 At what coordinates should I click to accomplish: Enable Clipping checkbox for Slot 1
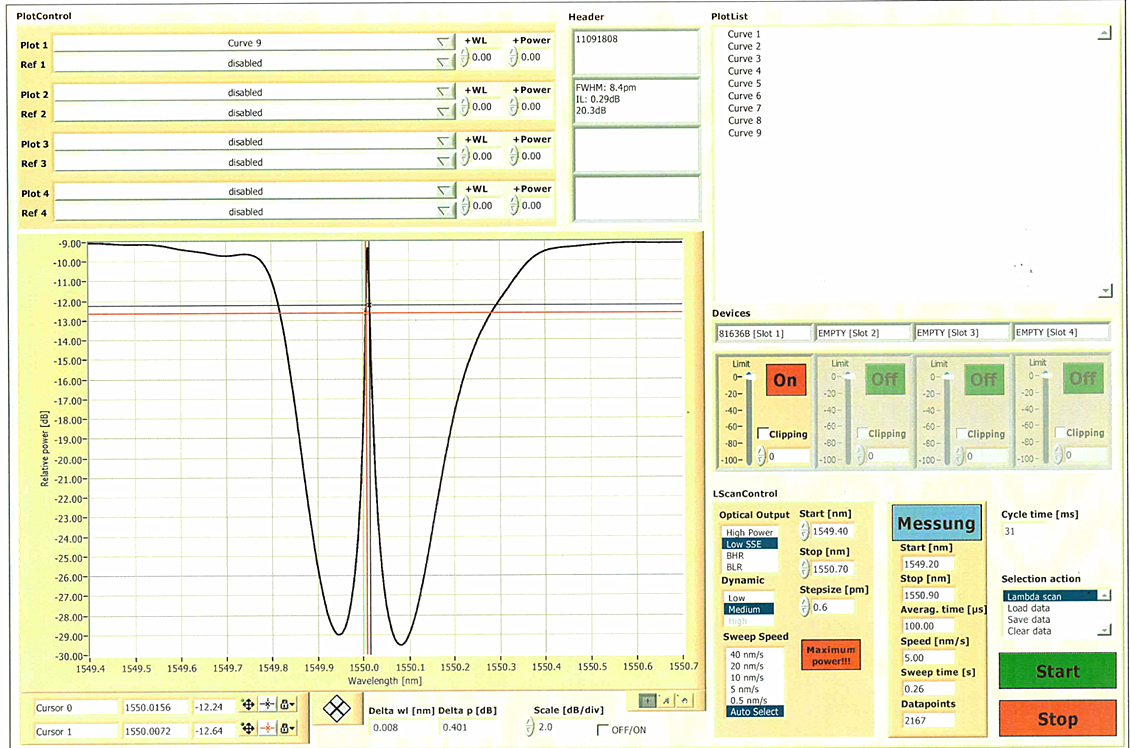coord(763,433)
